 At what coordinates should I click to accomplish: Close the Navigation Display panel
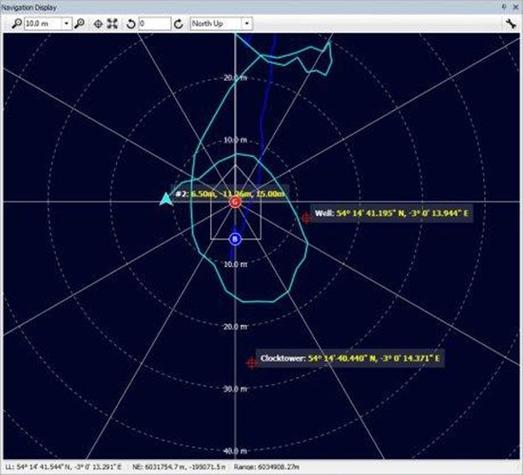(x=515, y=6)
